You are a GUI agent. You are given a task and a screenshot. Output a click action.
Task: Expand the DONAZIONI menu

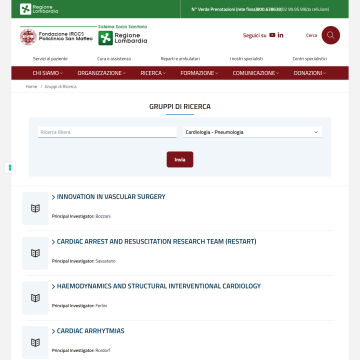point(310,73)
